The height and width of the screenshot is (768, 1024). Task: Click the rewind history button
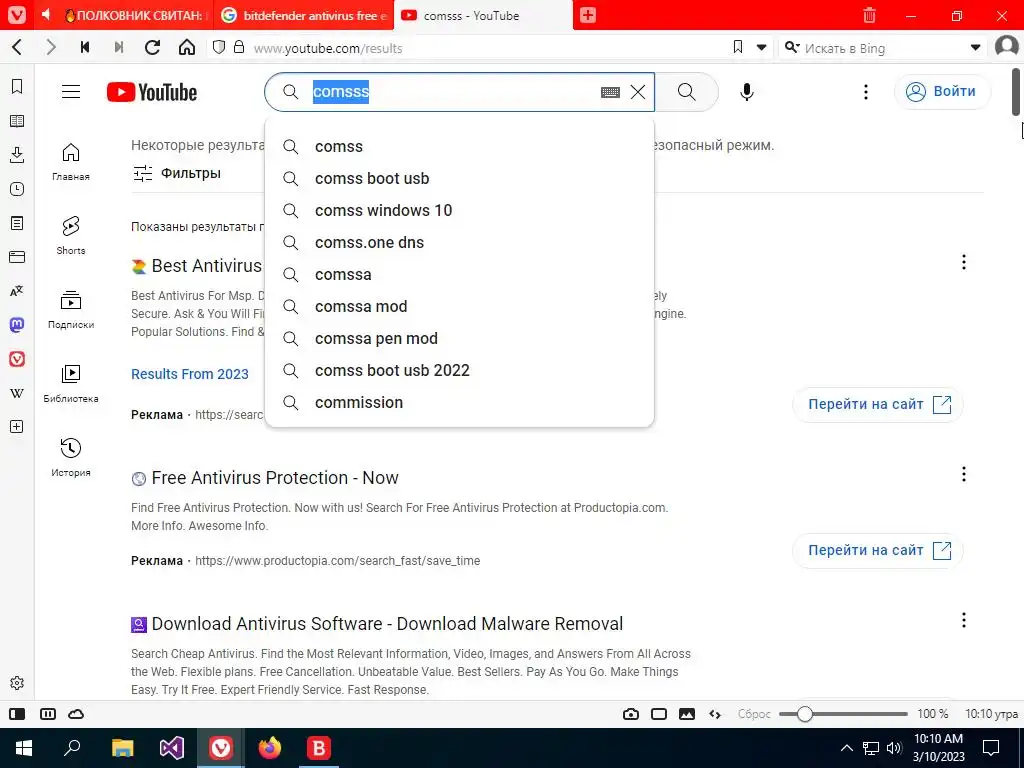point(85,48)
